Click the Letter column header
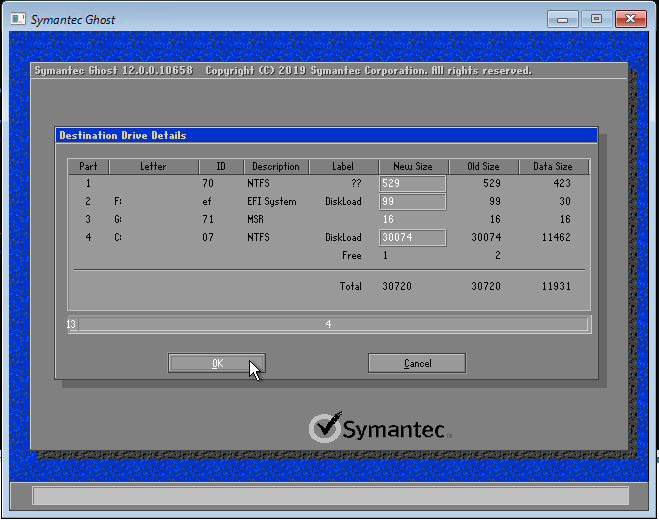 (153, 166)
